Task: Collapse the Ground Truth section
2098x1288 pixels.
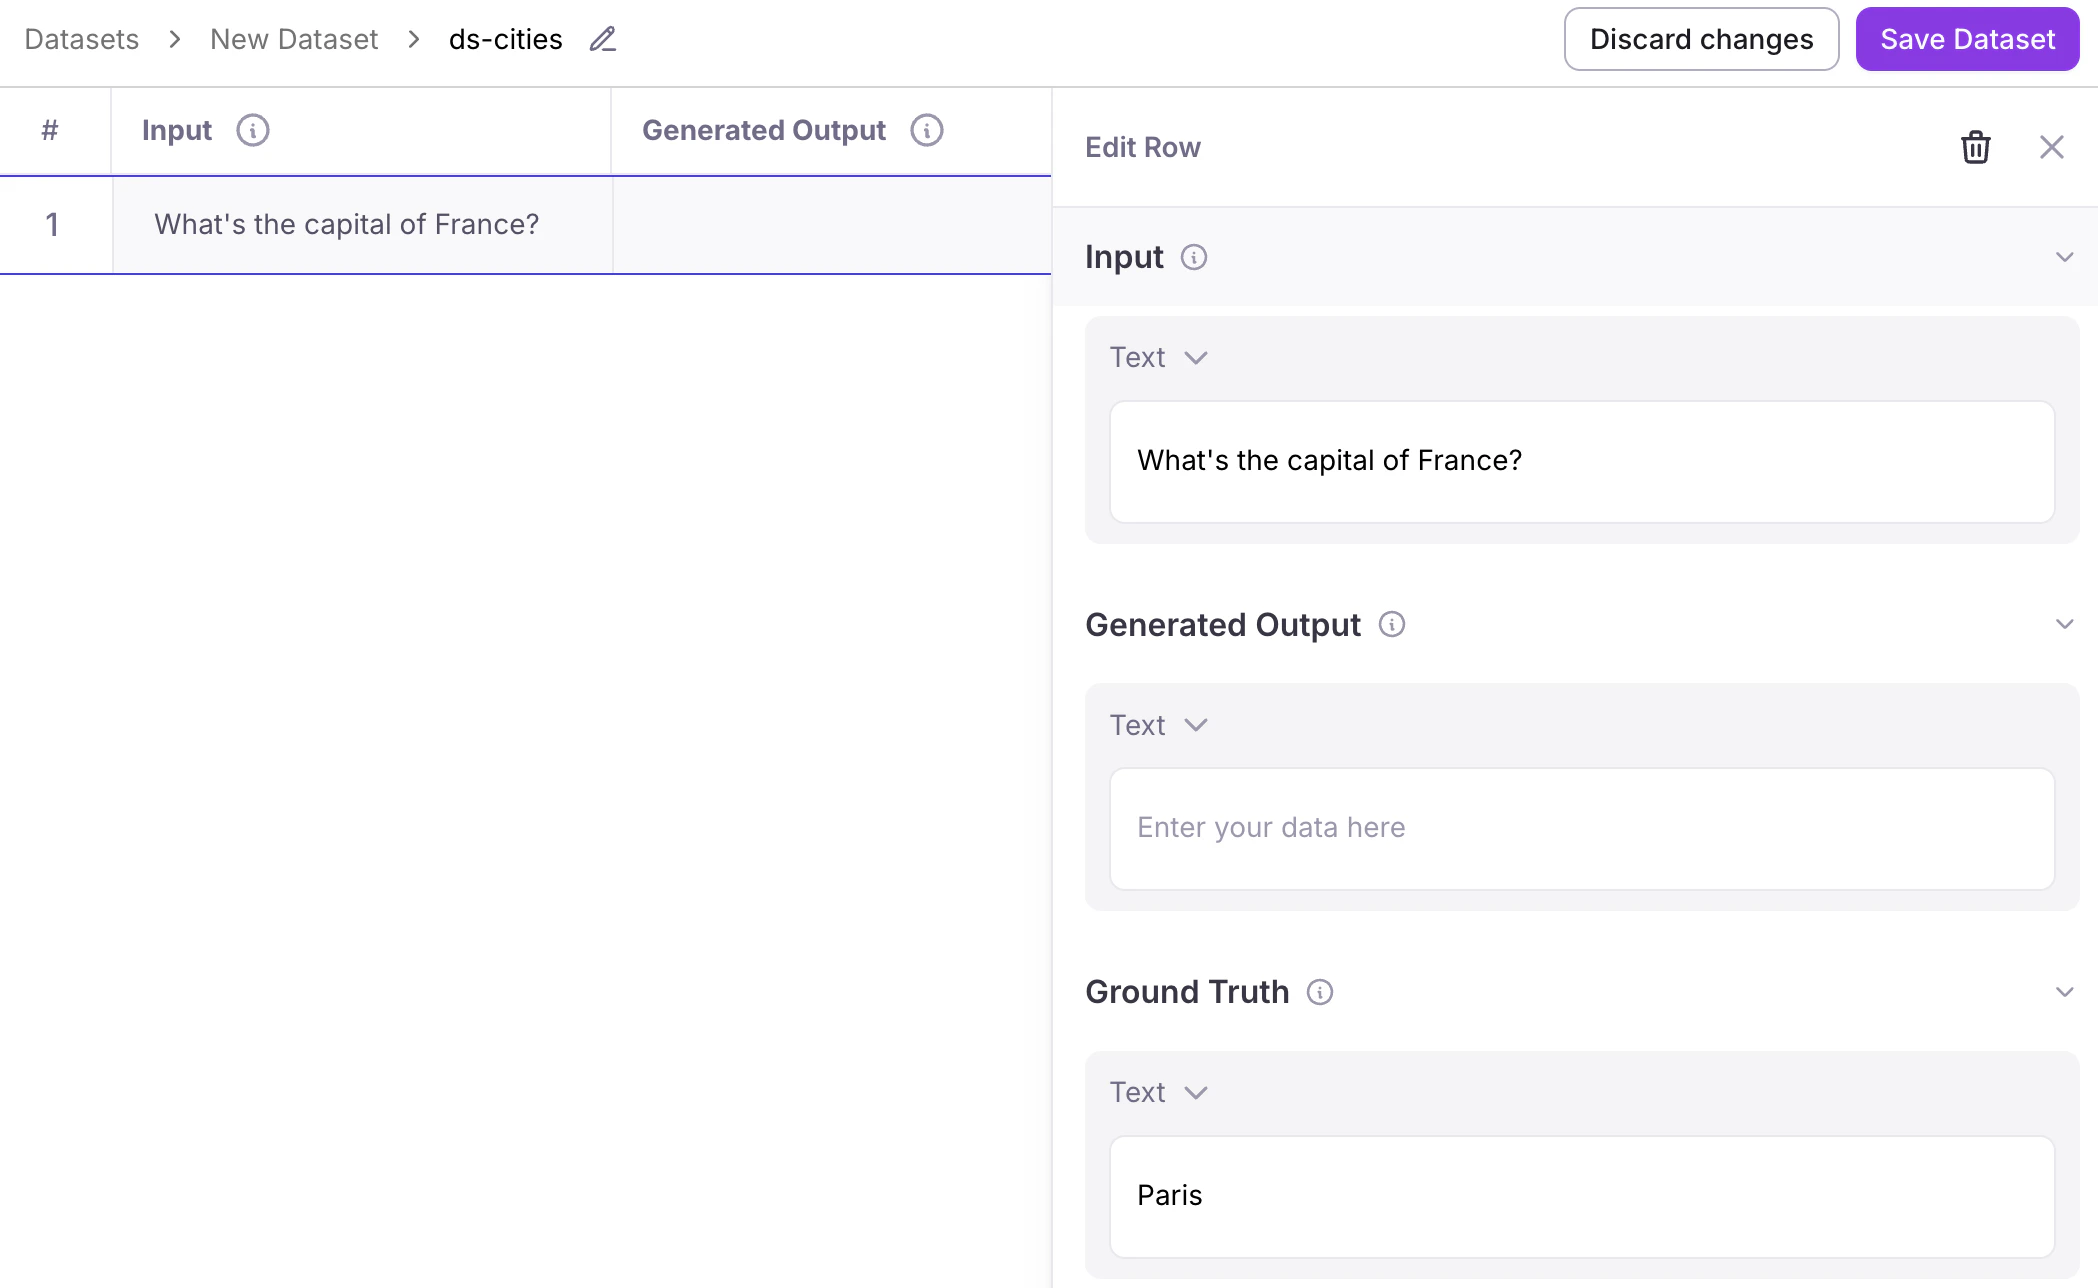Action: 2064,991
